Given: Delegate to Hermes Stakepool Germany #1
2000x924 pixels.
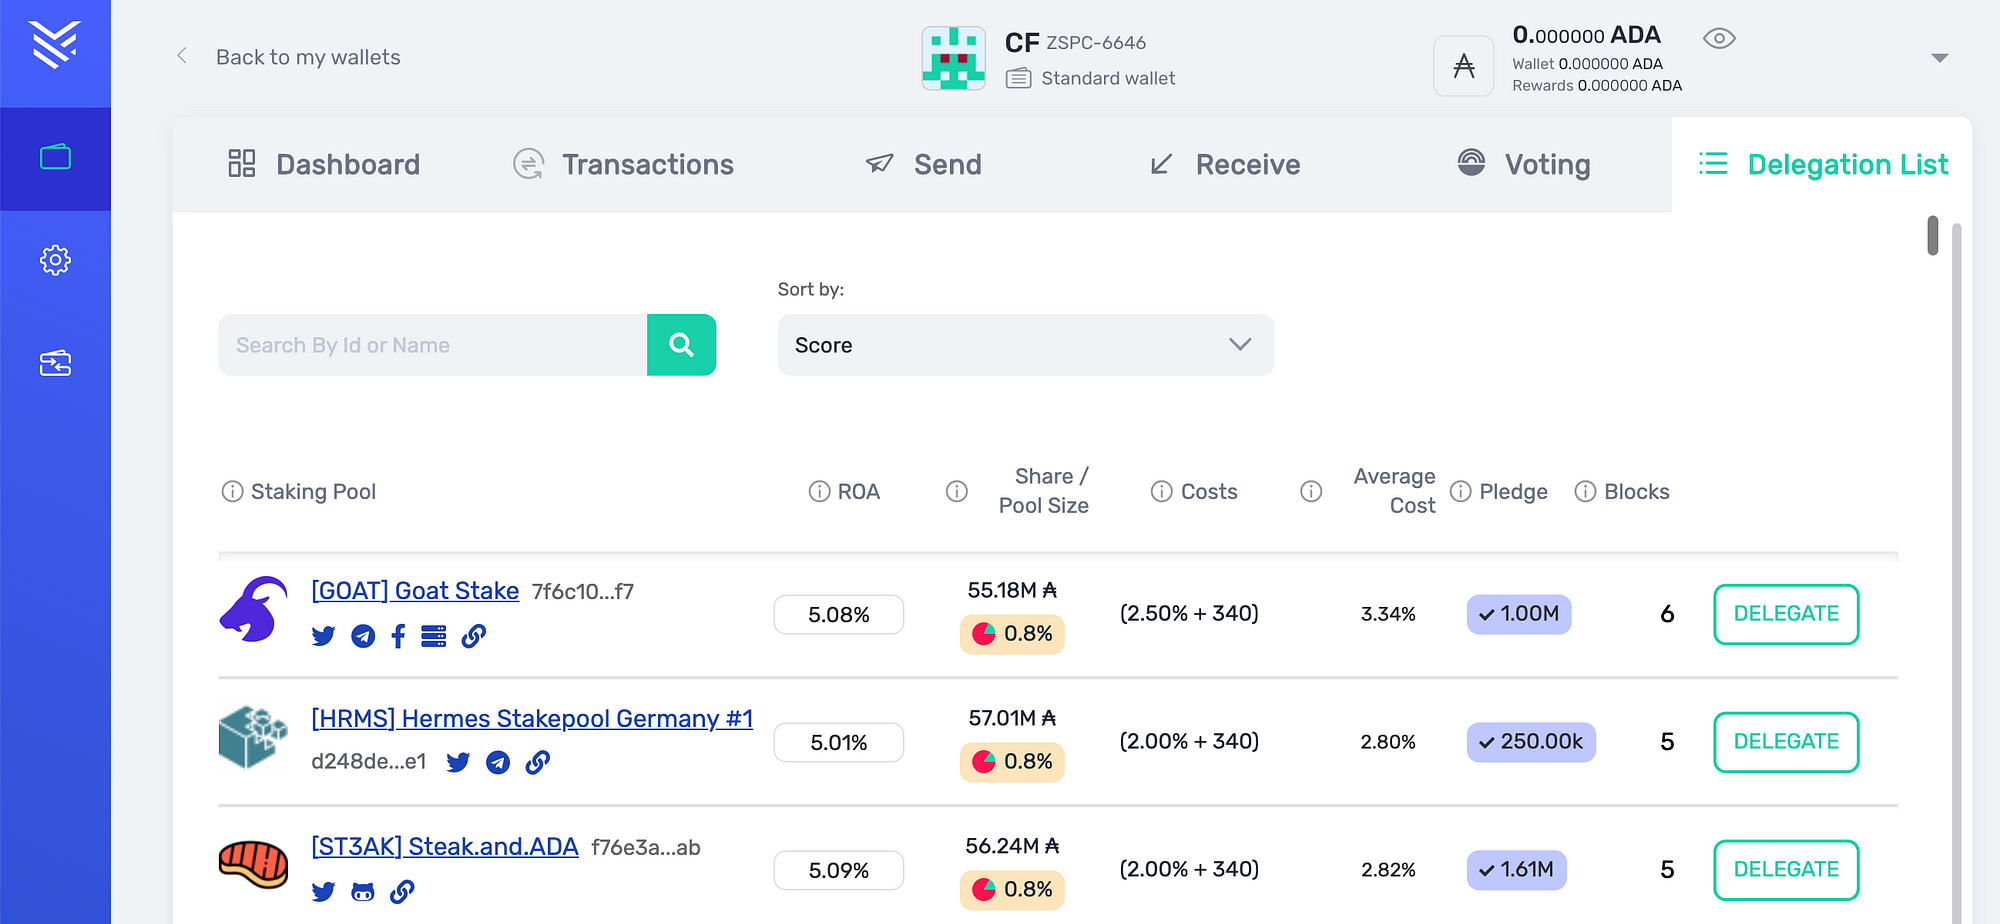Looking at the screenshot, I should (1786, 742).
